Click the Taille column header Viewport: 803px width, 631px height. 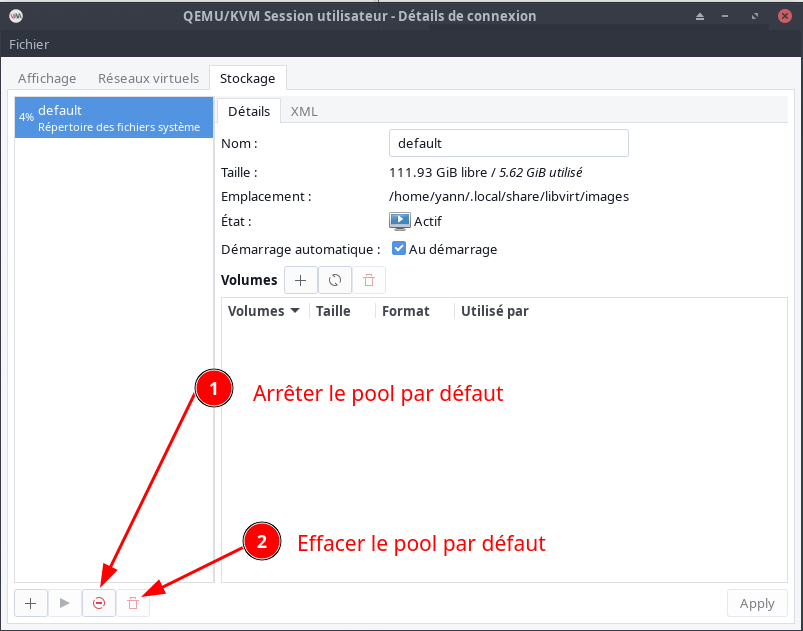333,311
